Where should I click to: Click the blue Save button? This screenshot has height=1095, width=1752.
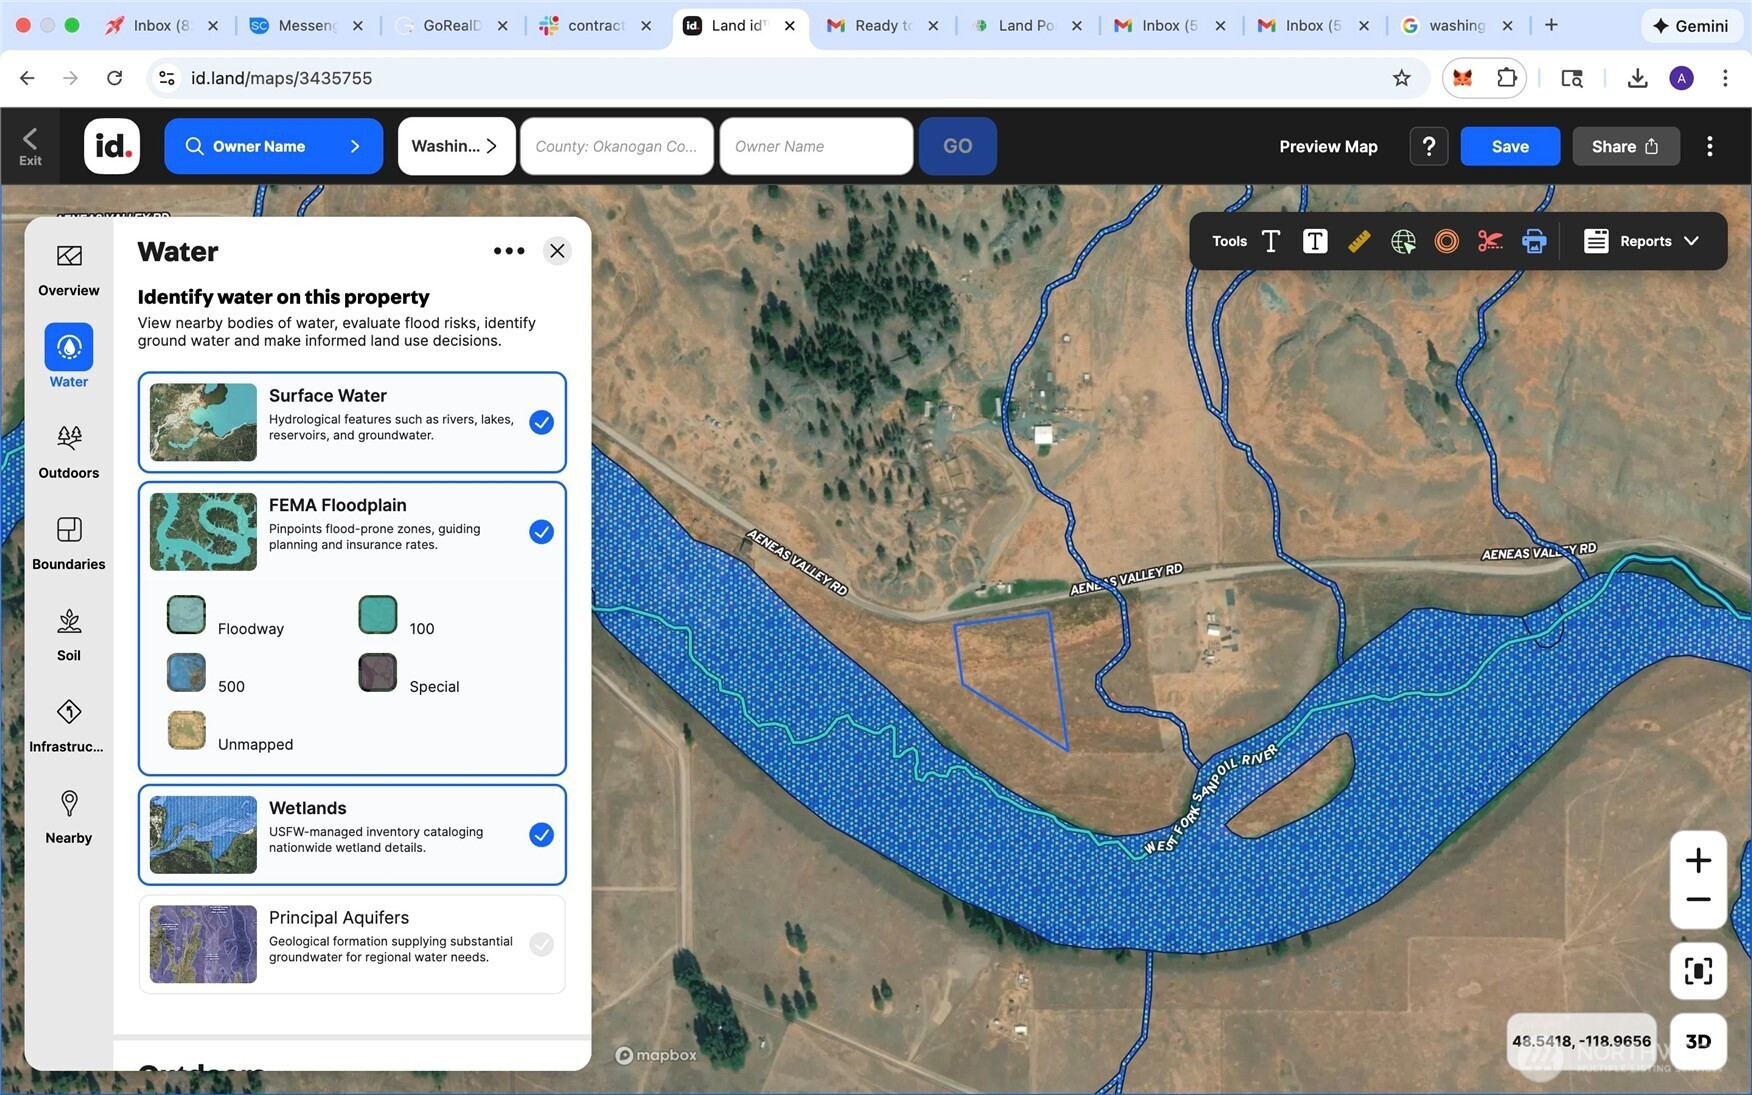tap(1509, 146)
